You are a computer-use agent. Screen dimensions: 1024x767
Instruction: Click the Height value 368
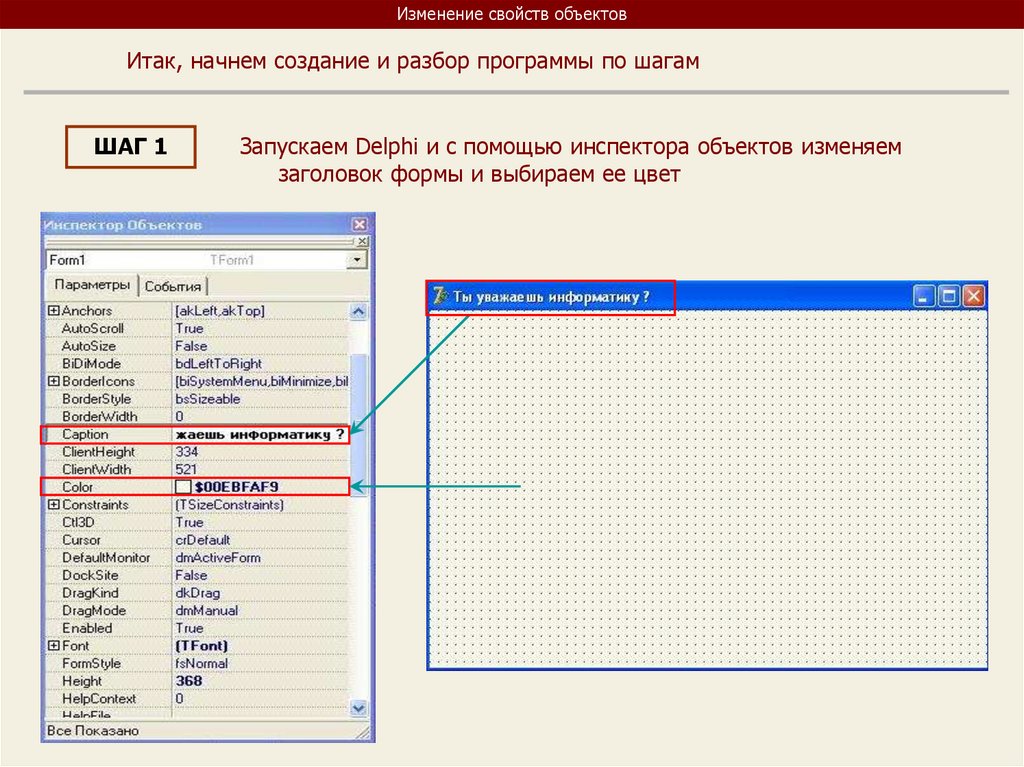point(189,681)
